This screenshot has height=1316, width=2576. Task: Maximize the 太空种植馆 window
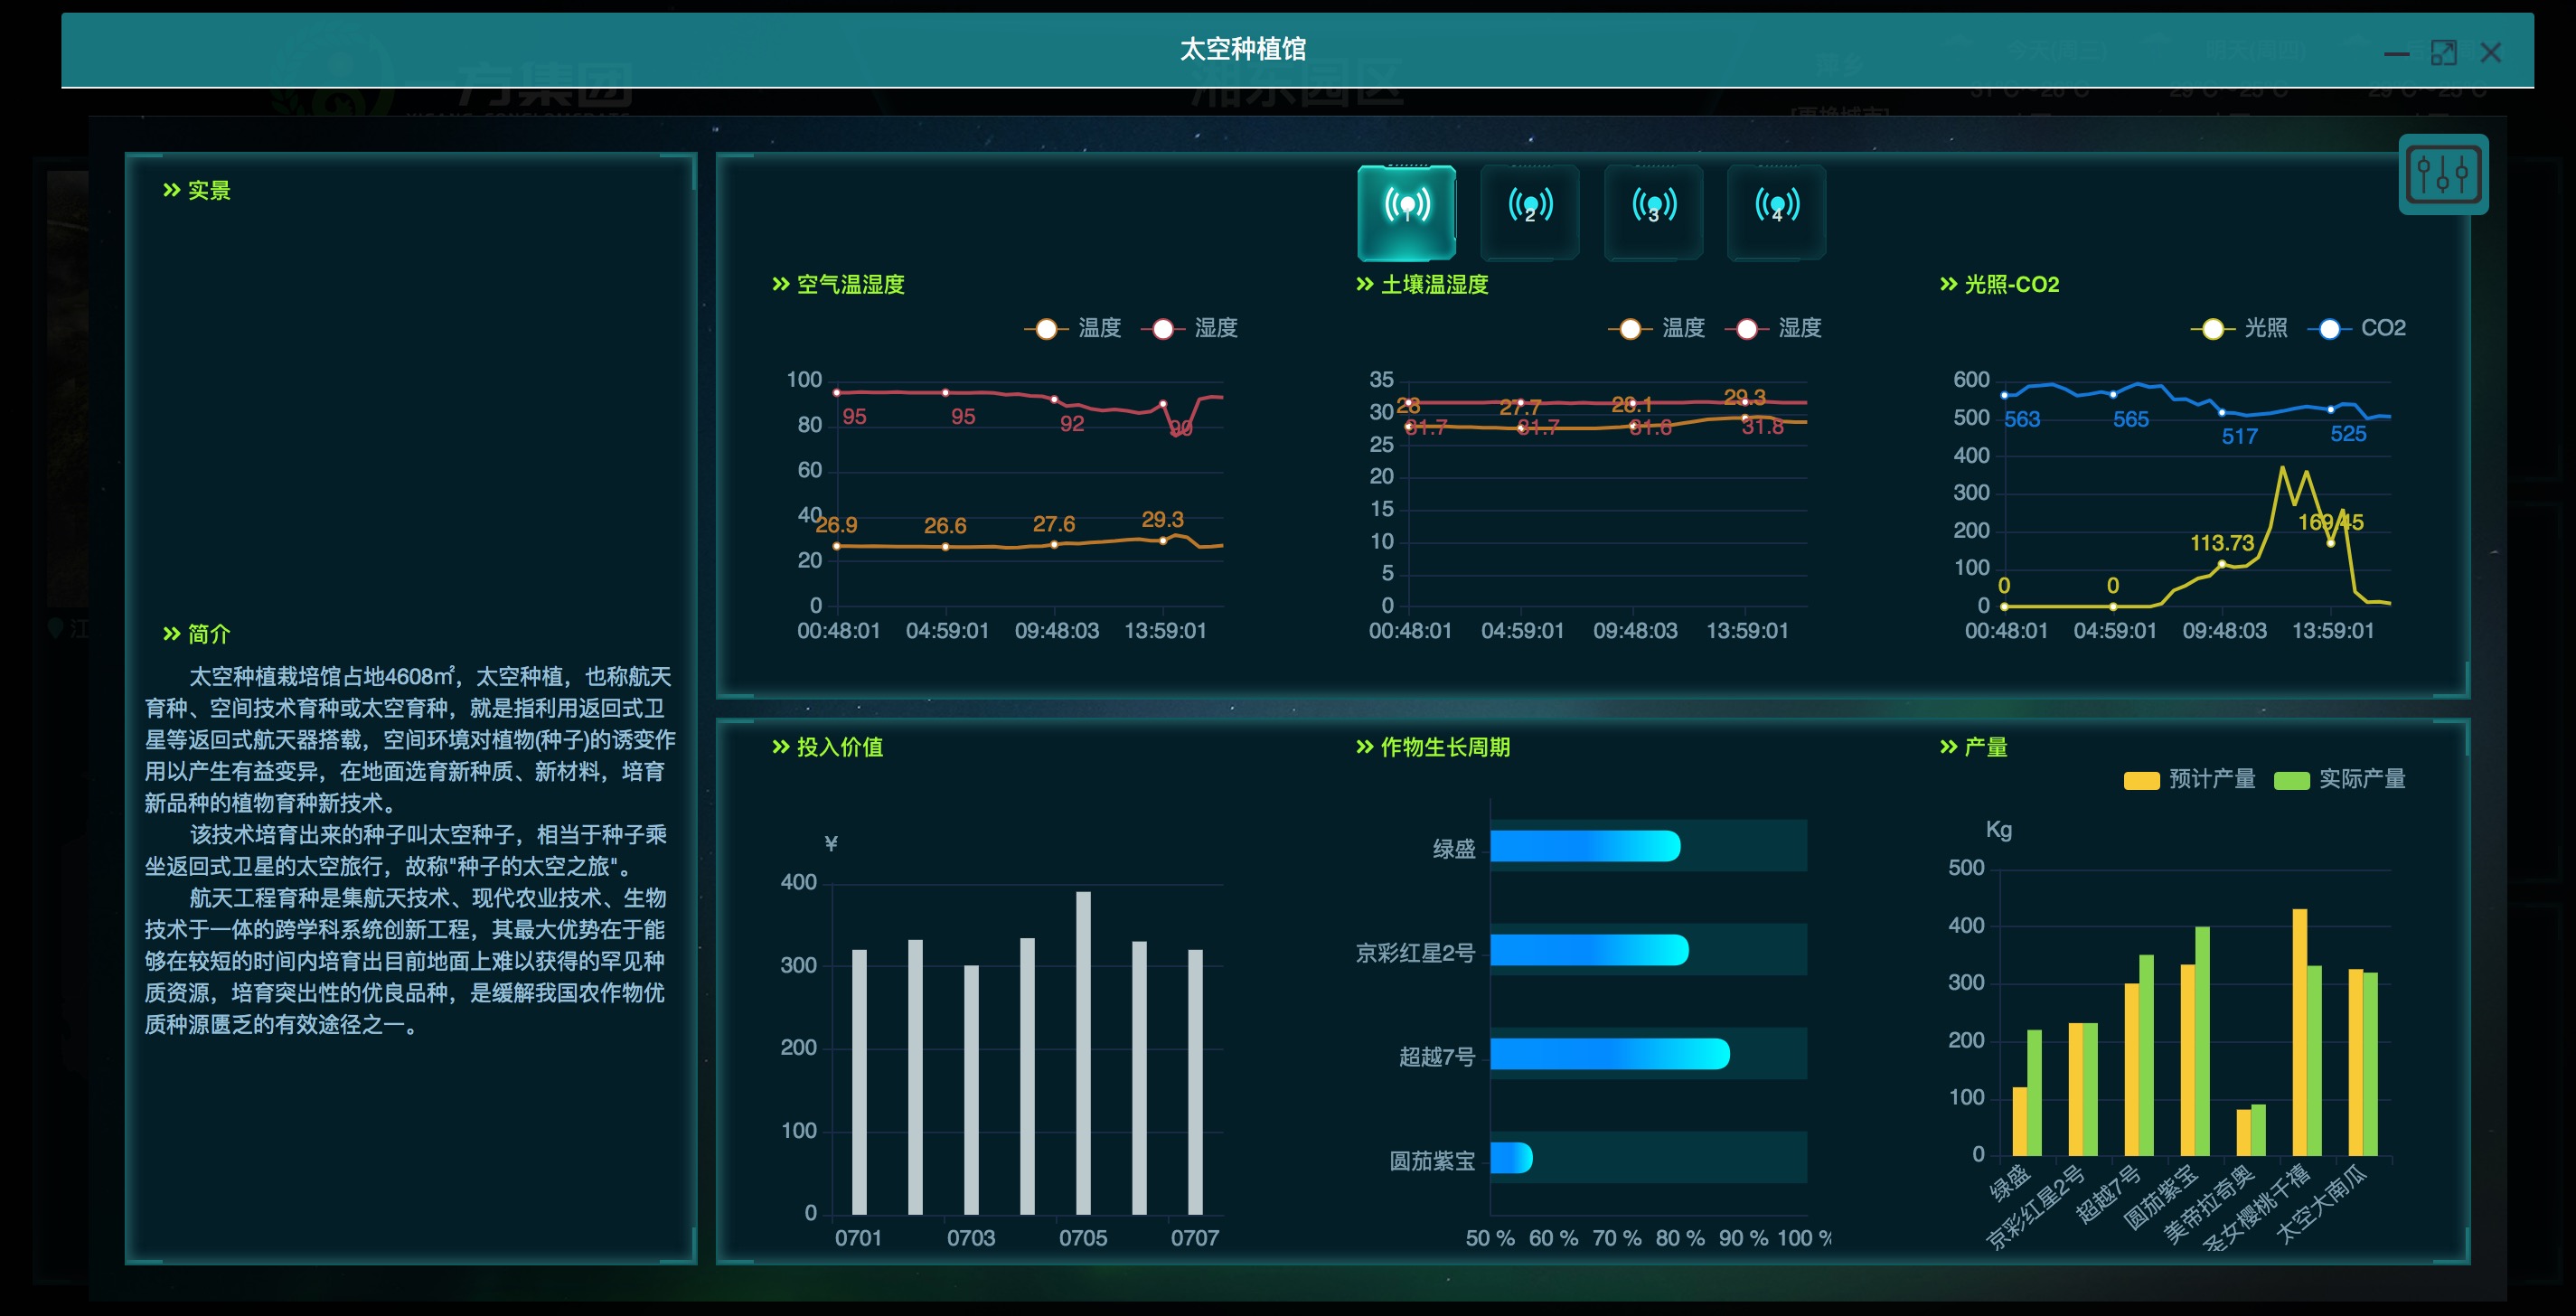[2443, 53]
